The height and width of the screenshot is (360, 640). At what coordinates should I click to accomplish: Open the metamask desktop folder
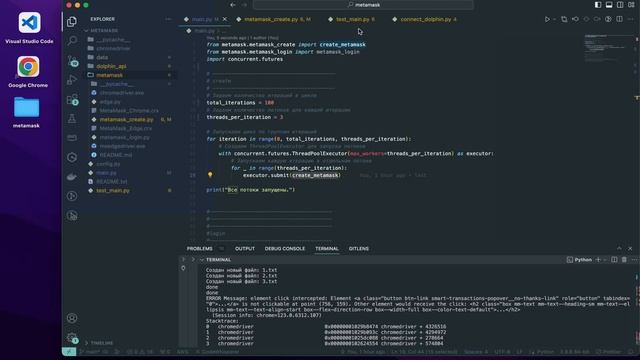tap(26, 113)
